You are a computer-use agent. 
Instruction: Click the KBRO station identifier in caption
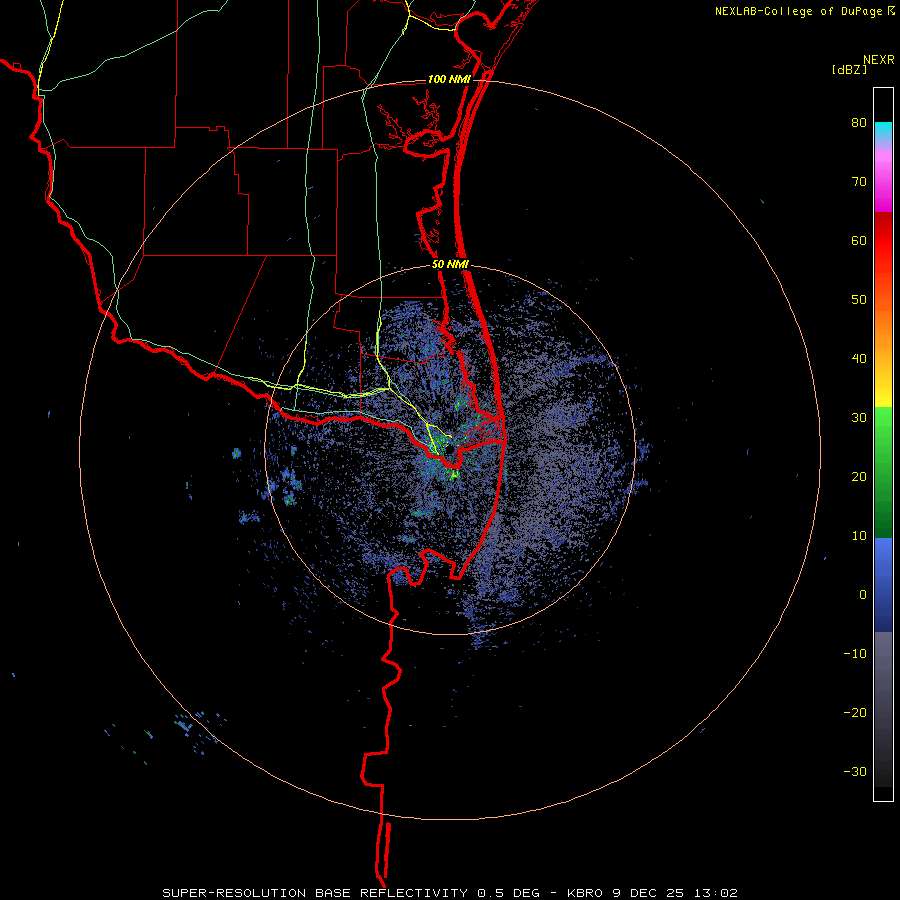585,893
